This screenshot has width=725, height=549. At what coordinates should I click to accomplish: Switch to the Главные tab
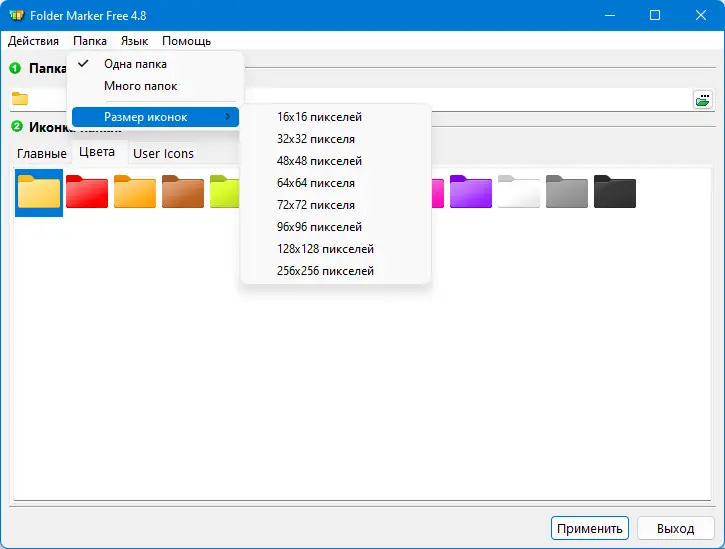tap(42, 154)
